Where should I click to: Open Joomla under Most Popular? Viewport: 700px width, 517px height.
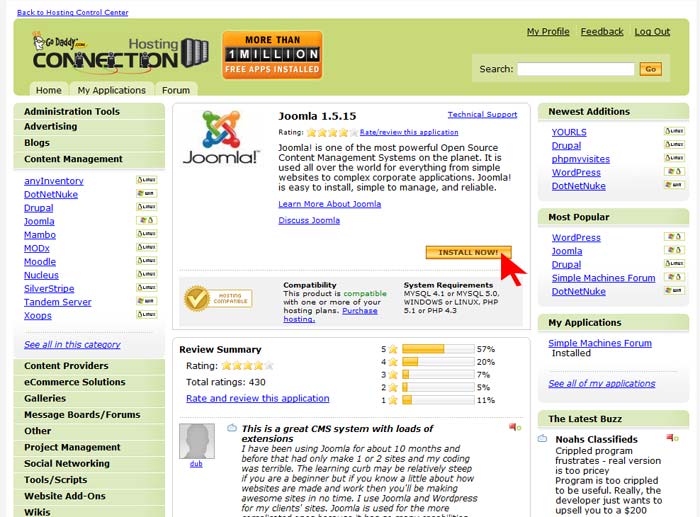point(567,251)
